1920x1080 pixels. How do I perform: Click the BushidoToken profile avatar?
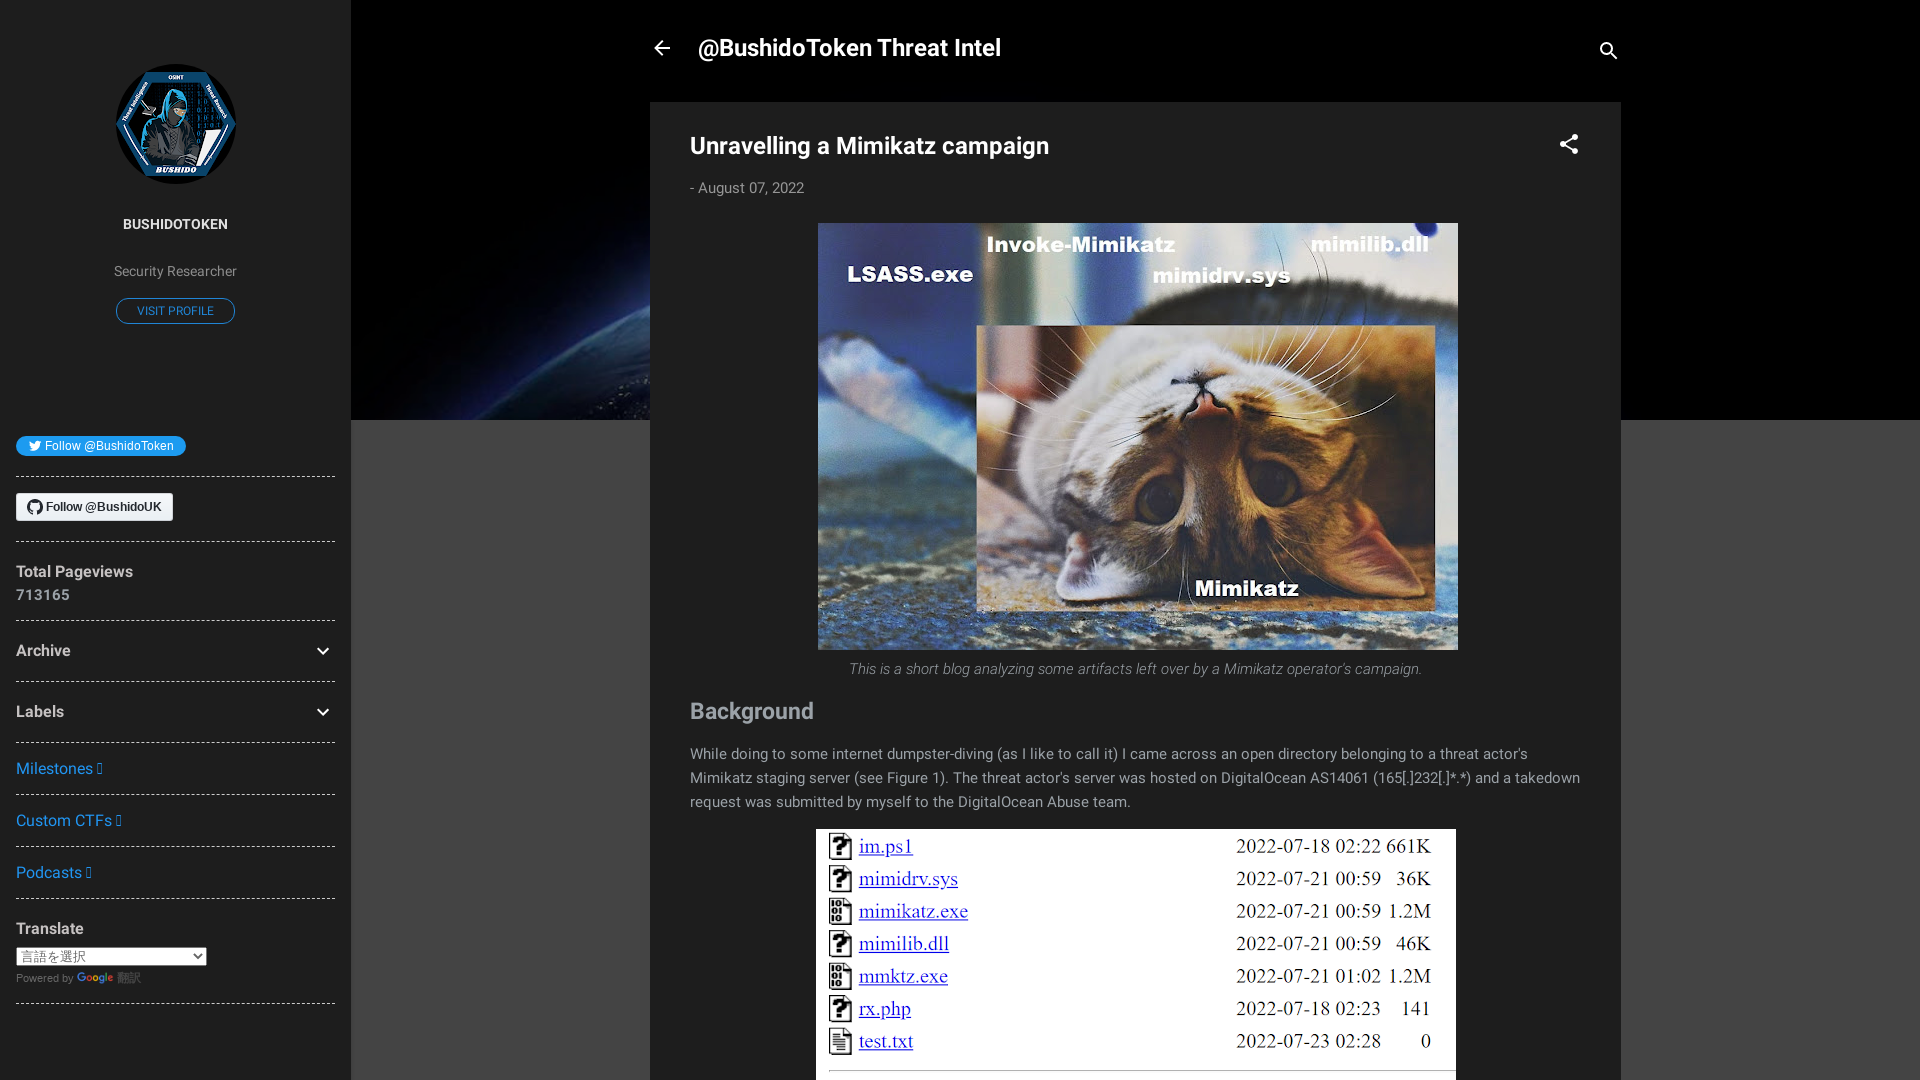click(x=175, y=123)
